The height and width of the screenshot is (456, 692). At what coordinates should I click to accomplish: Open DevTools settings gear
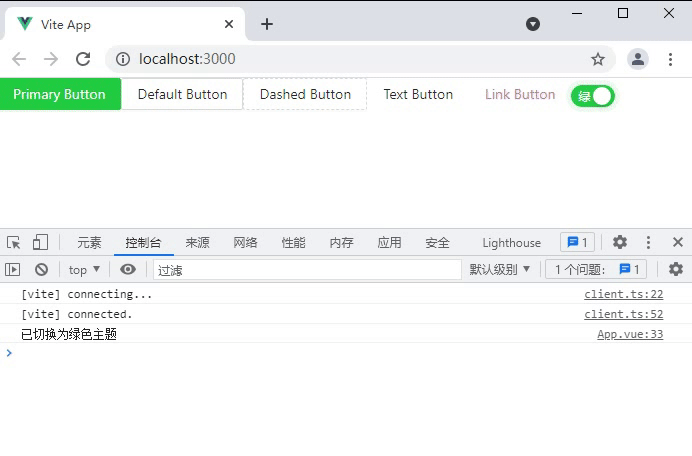[620, 242]
